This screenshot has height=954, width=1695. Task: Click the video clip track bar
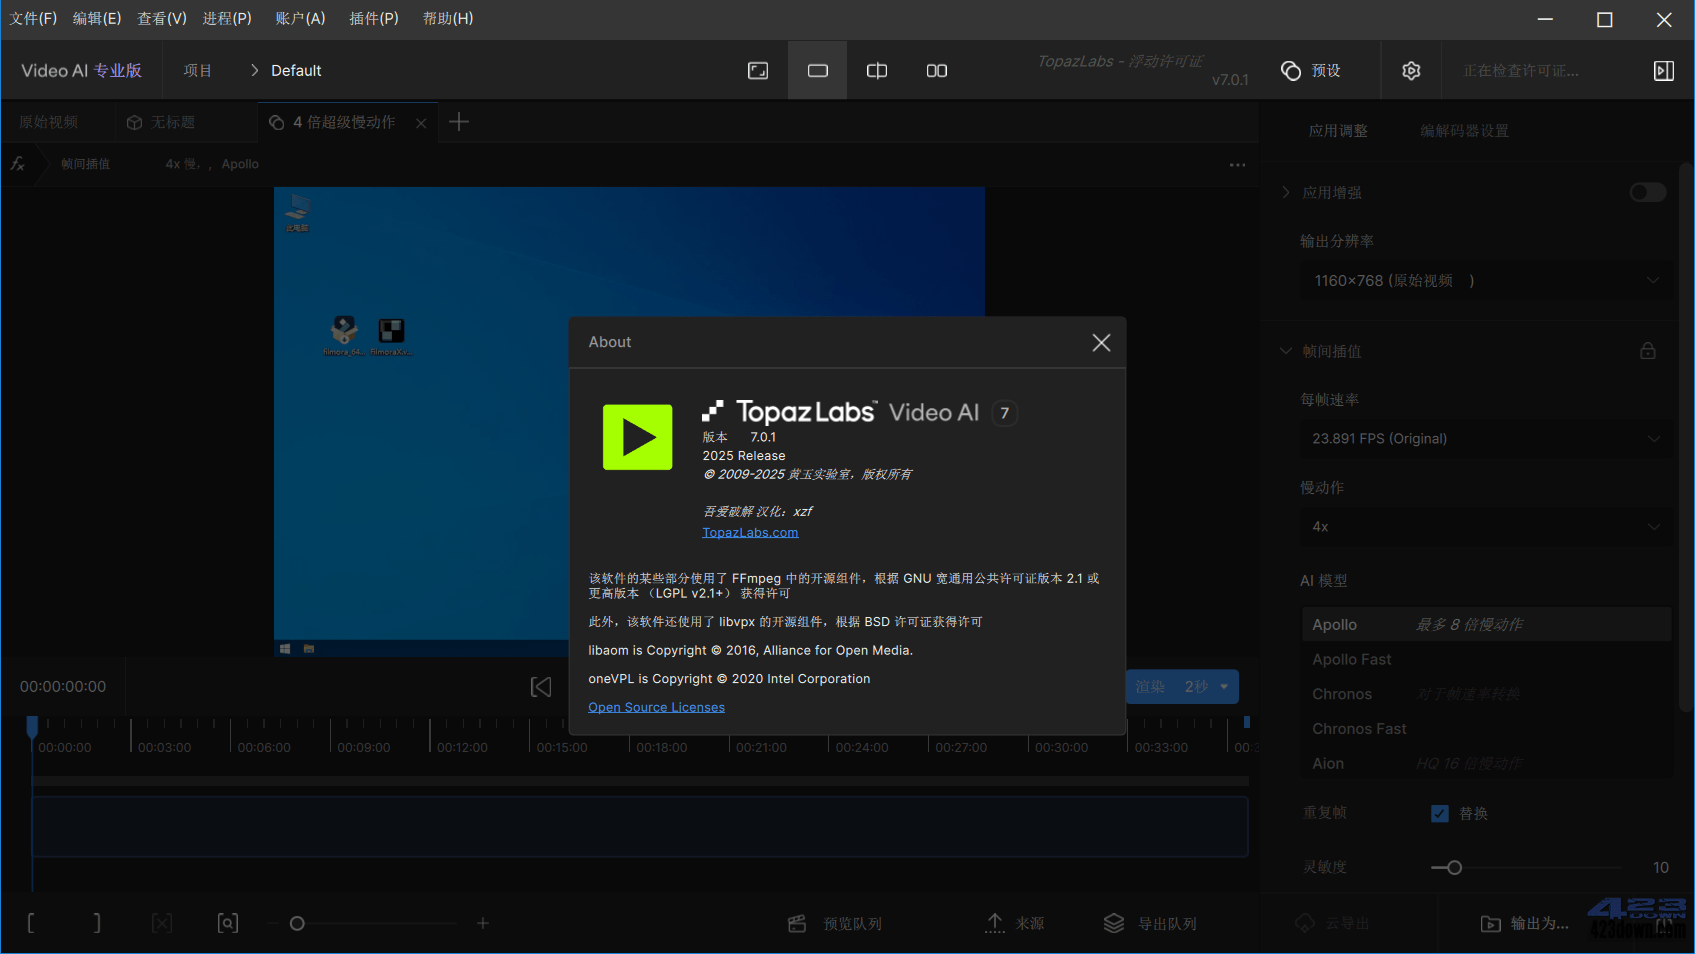640,826
